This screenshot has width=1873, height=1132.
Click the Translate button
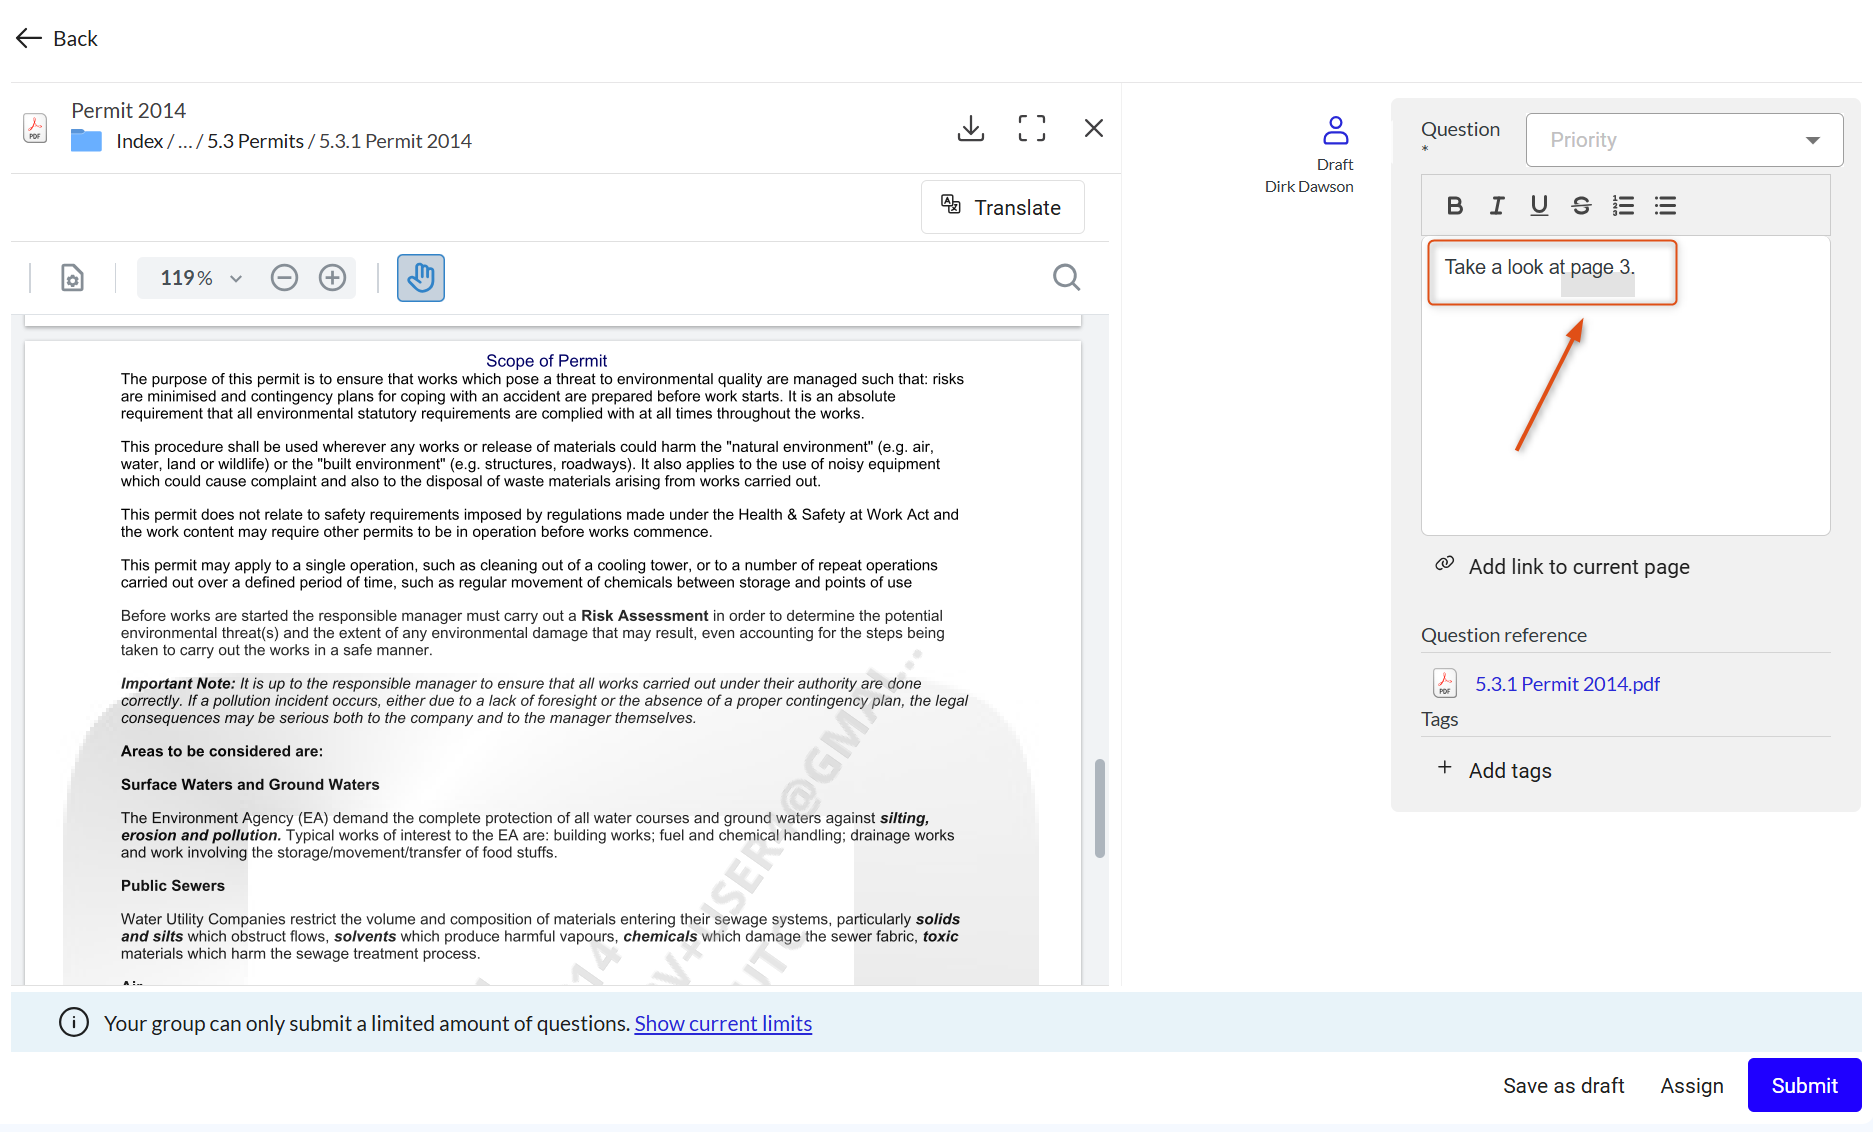pos(1002,207)
